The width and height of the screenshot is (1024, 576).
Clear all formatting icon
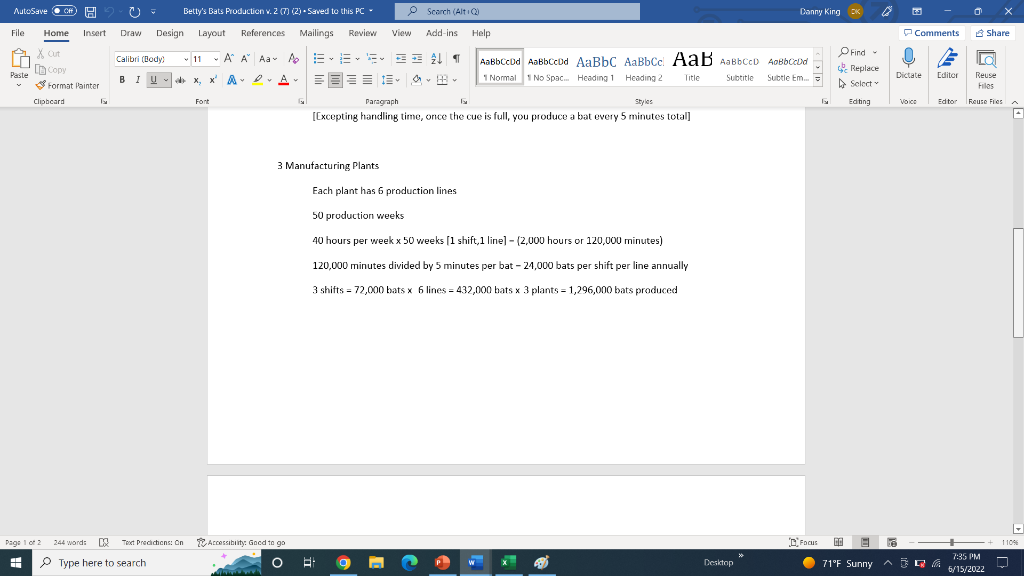[x=293, y=59]
